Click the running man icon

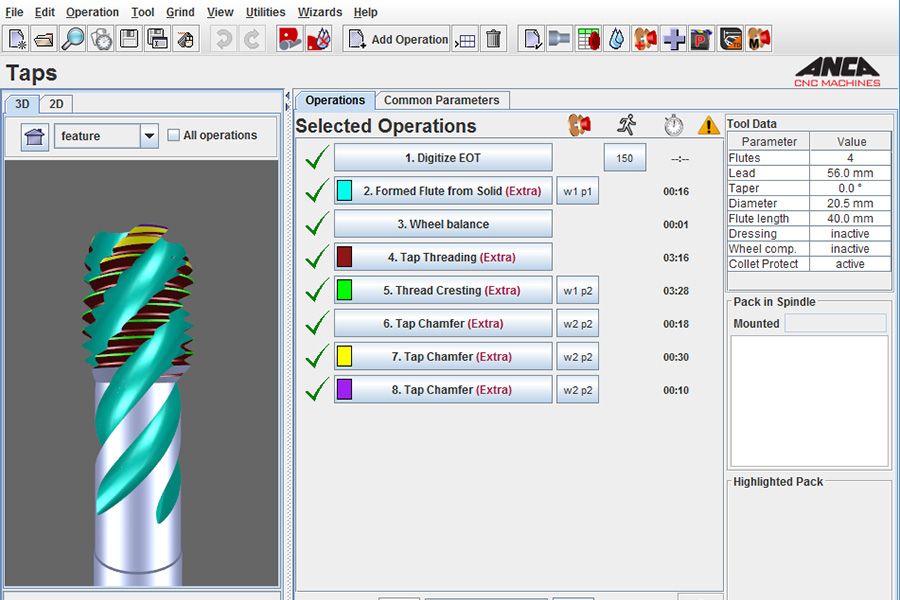coord(627,125)
